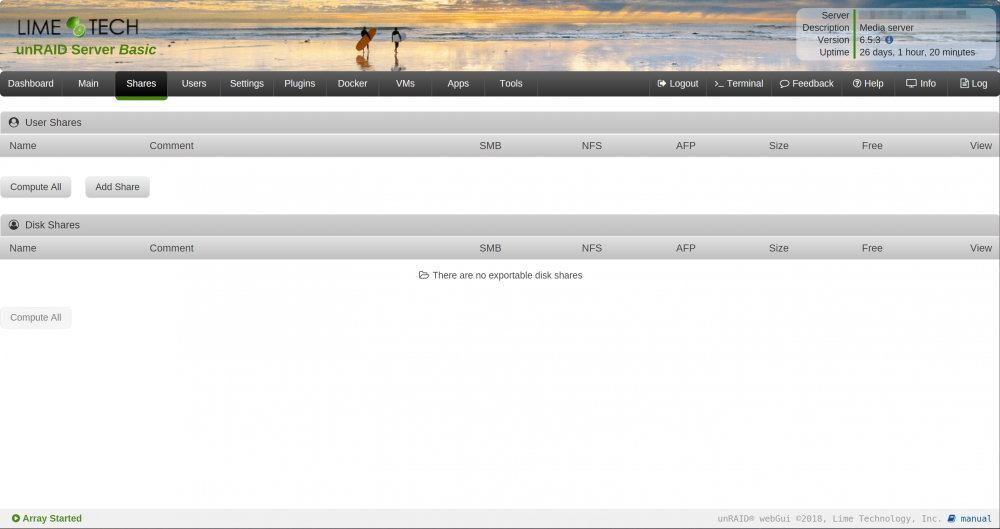Open the manual link in footer
Screen dimensions: 1000x529
(x=976, y=519)
